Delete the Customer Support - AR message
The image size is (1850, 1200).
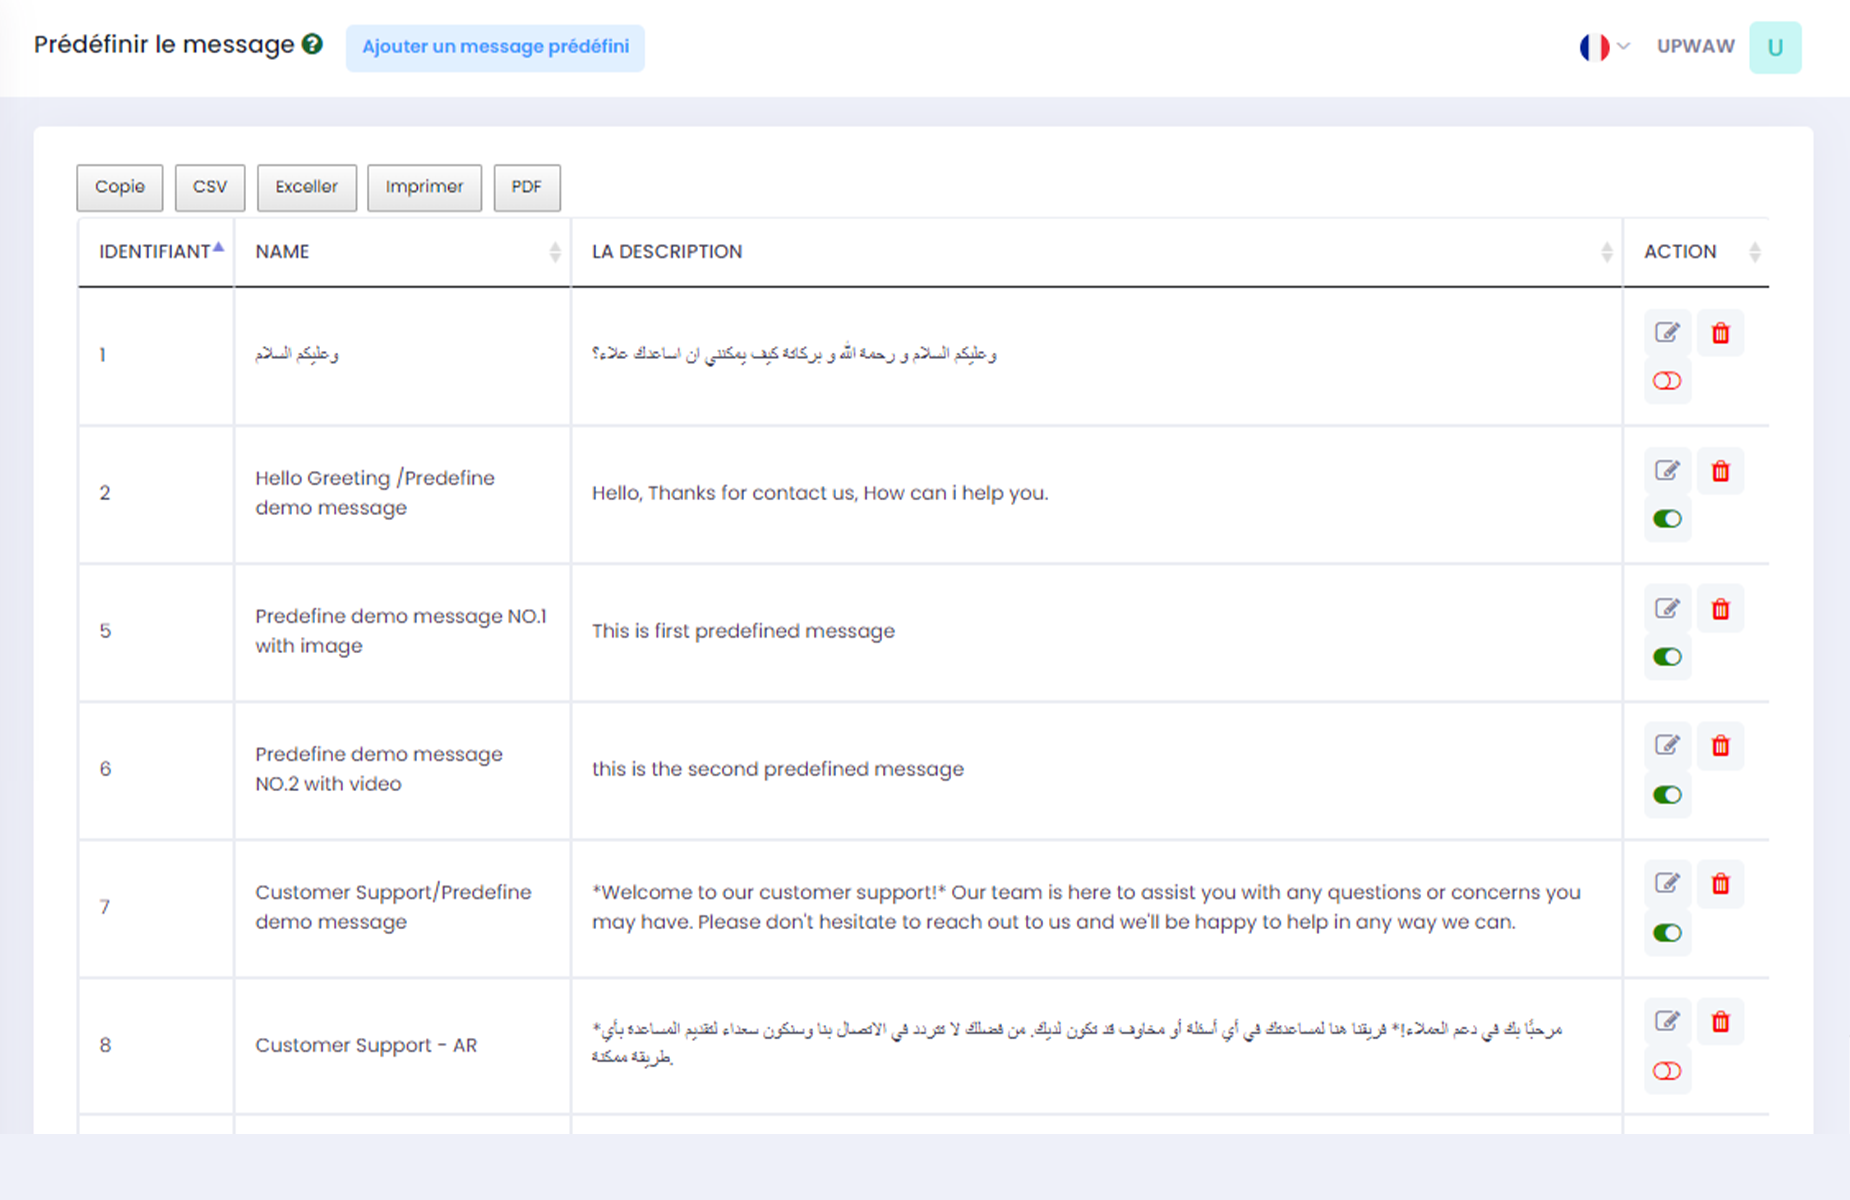pyautogui.click(x=1720, y=1022)
